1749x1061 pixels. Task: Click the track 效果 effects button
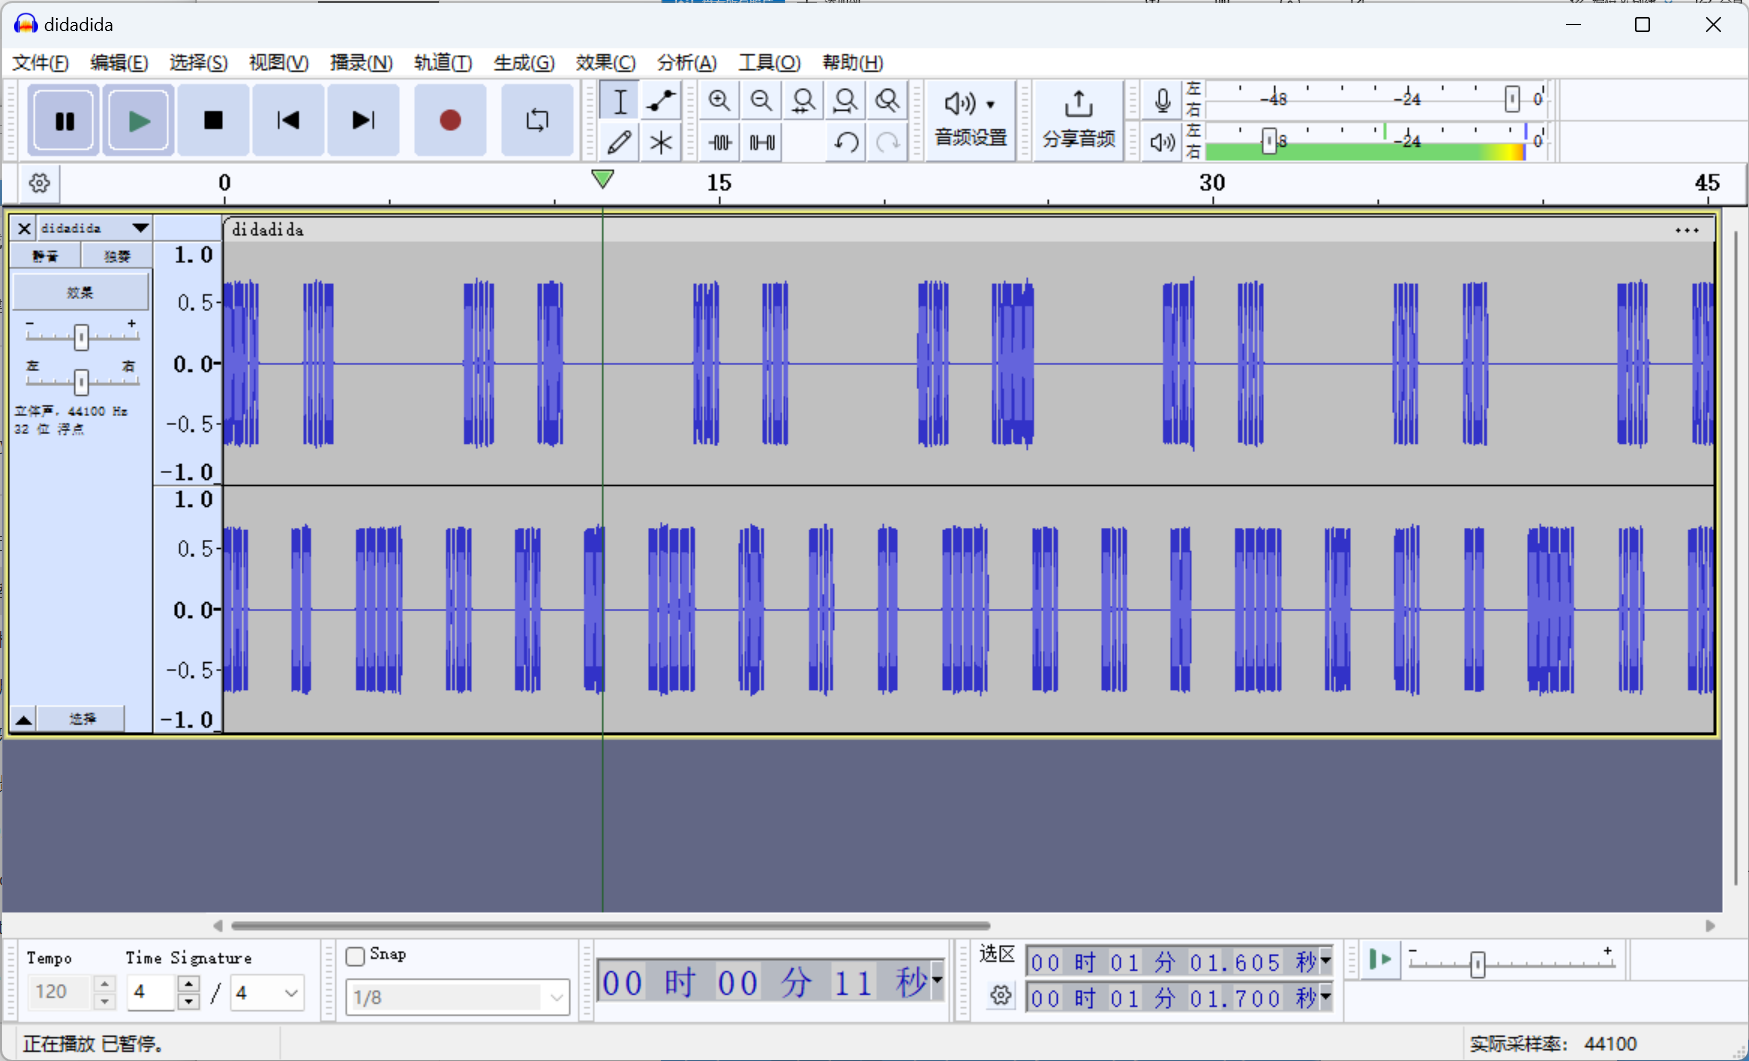click(80, 292)
